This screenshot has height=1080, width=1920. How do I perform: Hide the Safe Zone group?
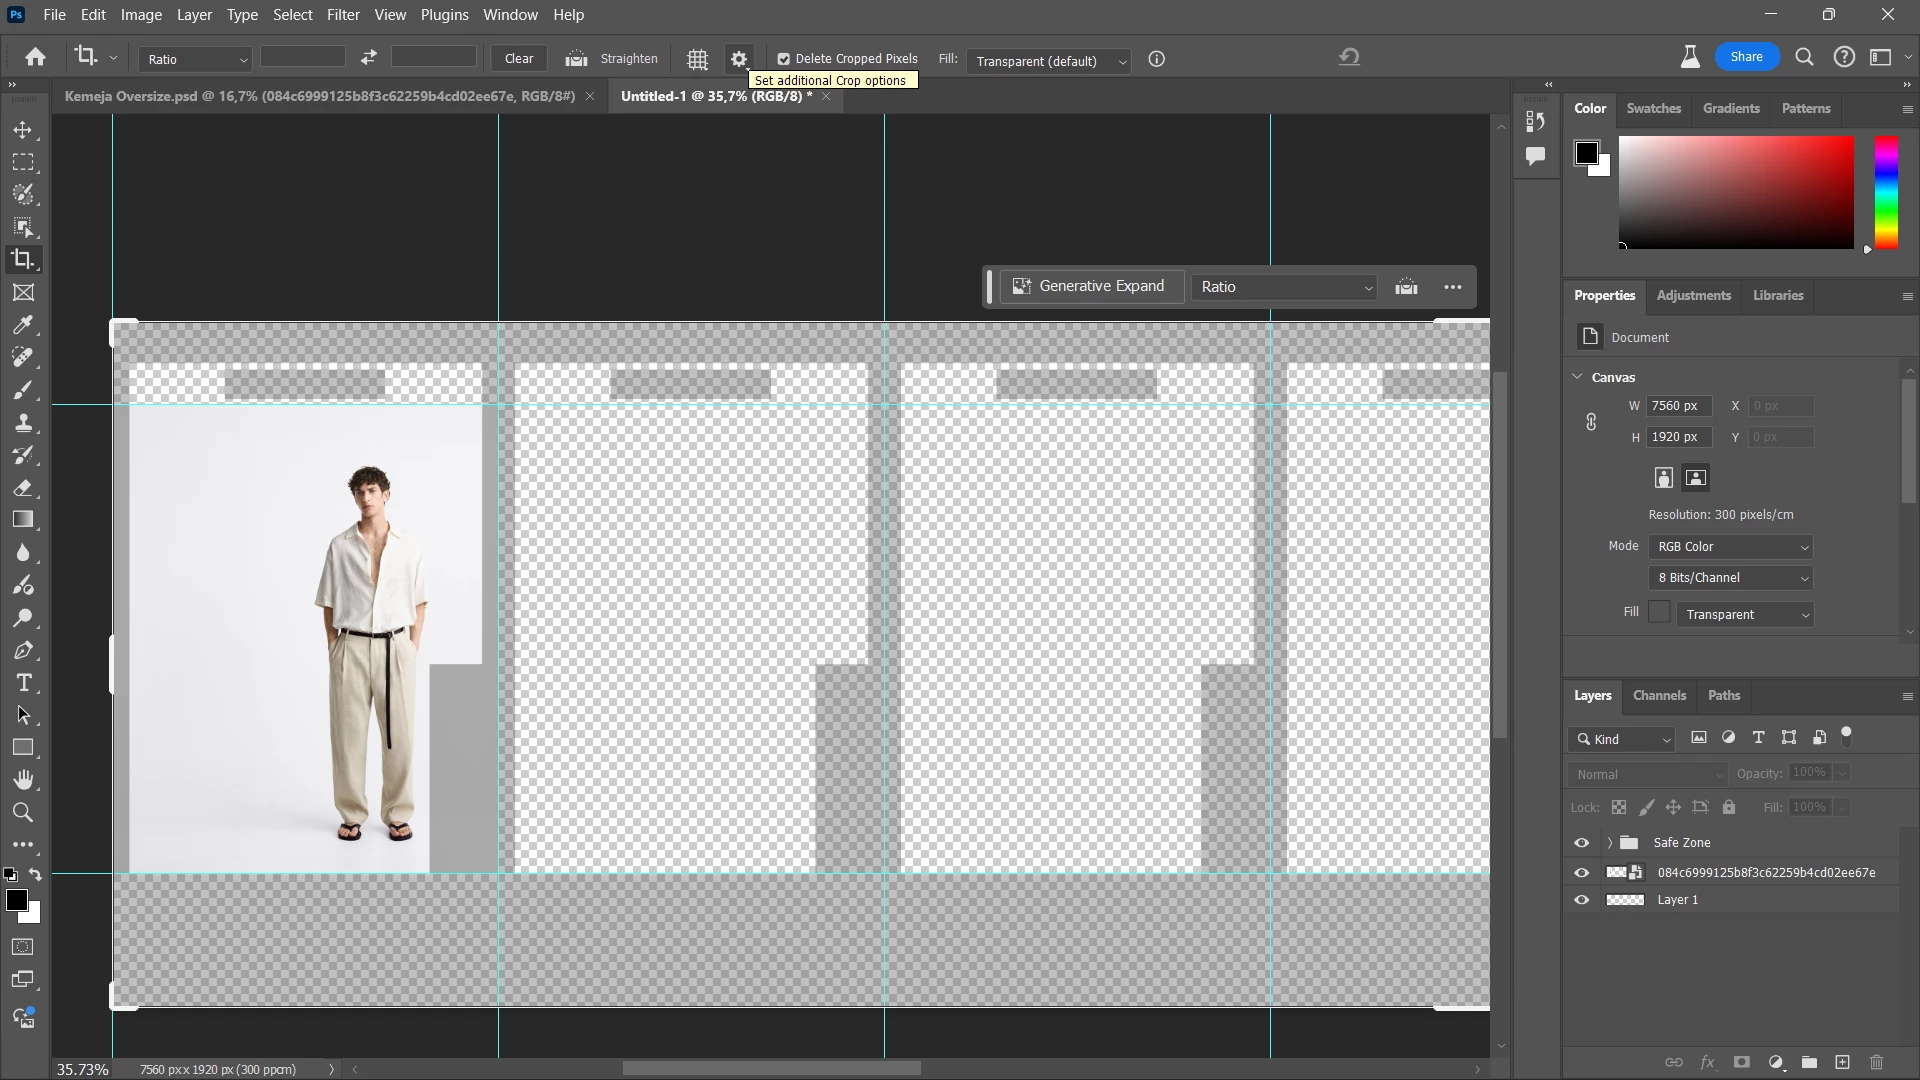click(x=1581, y=843)
